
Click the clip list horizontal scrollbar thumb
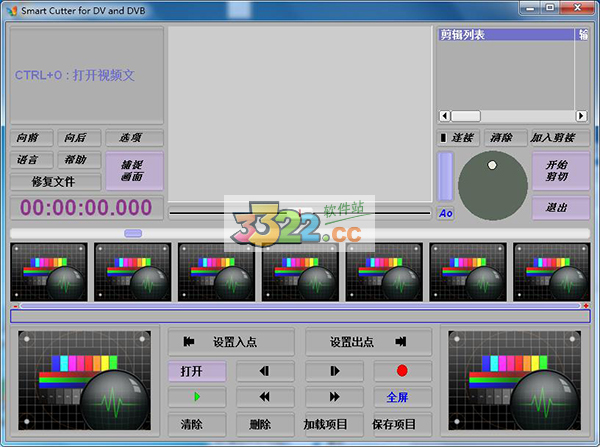[466, 116]
